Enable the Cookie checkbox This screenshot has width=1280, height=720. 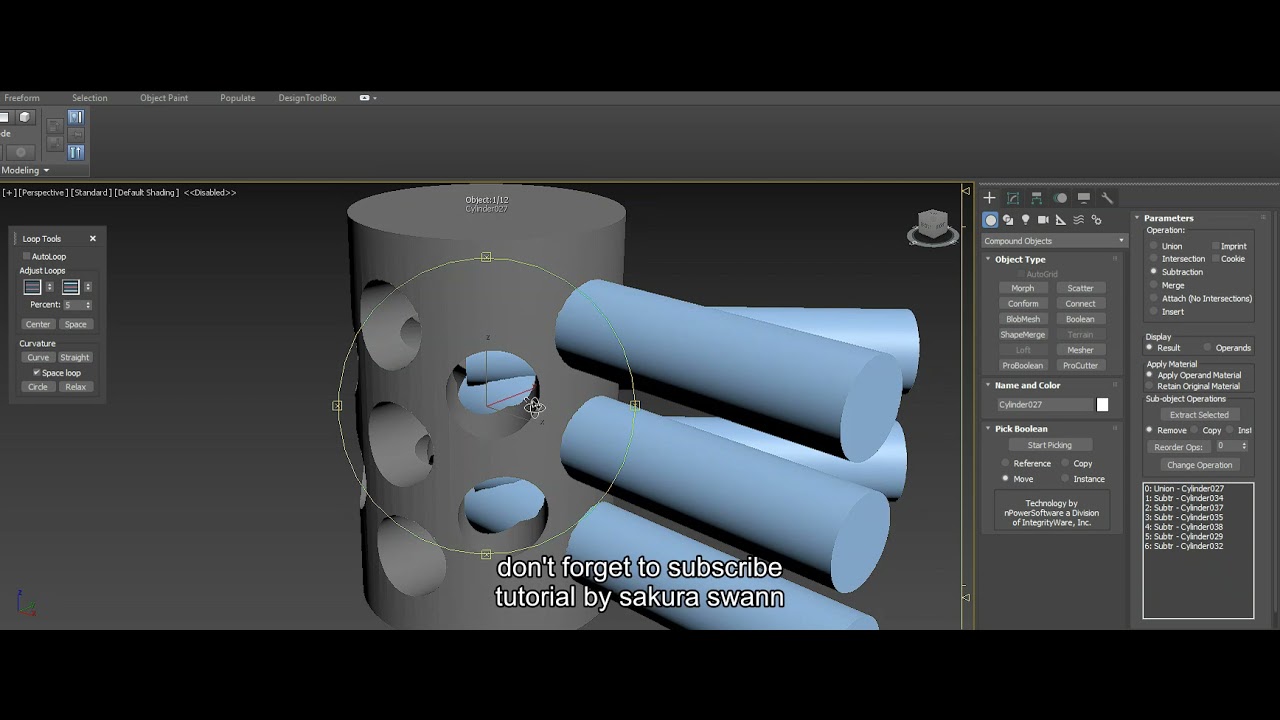(1216, 259)
